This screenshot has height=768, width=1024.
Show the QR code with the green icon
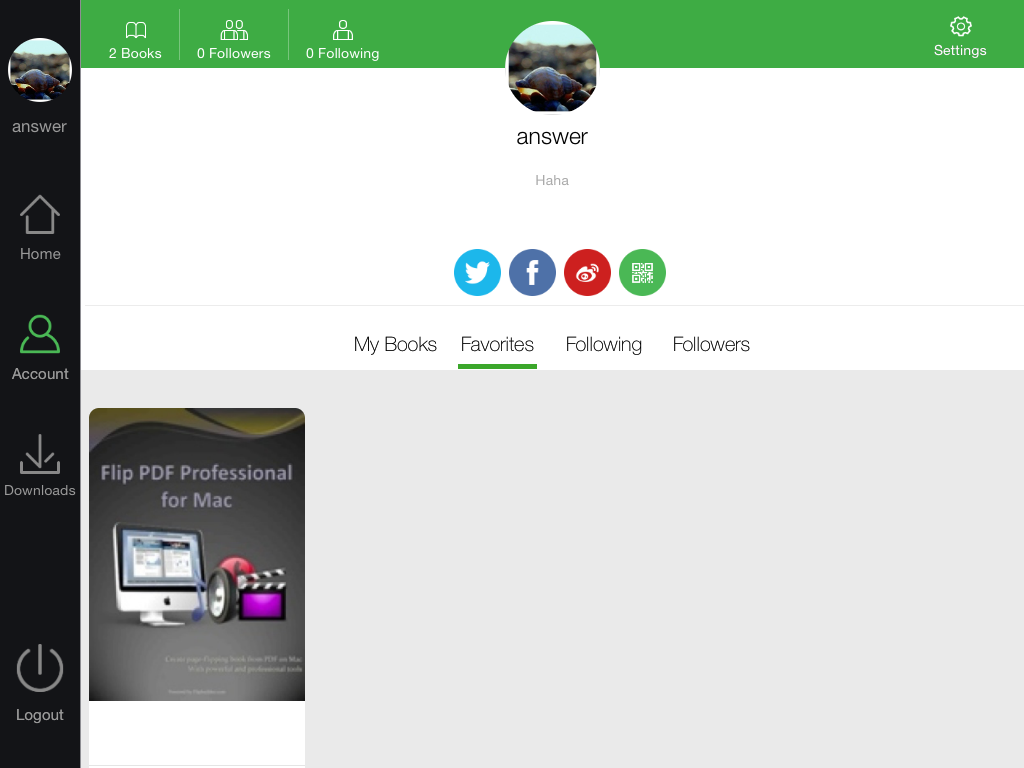coord(642,272)
